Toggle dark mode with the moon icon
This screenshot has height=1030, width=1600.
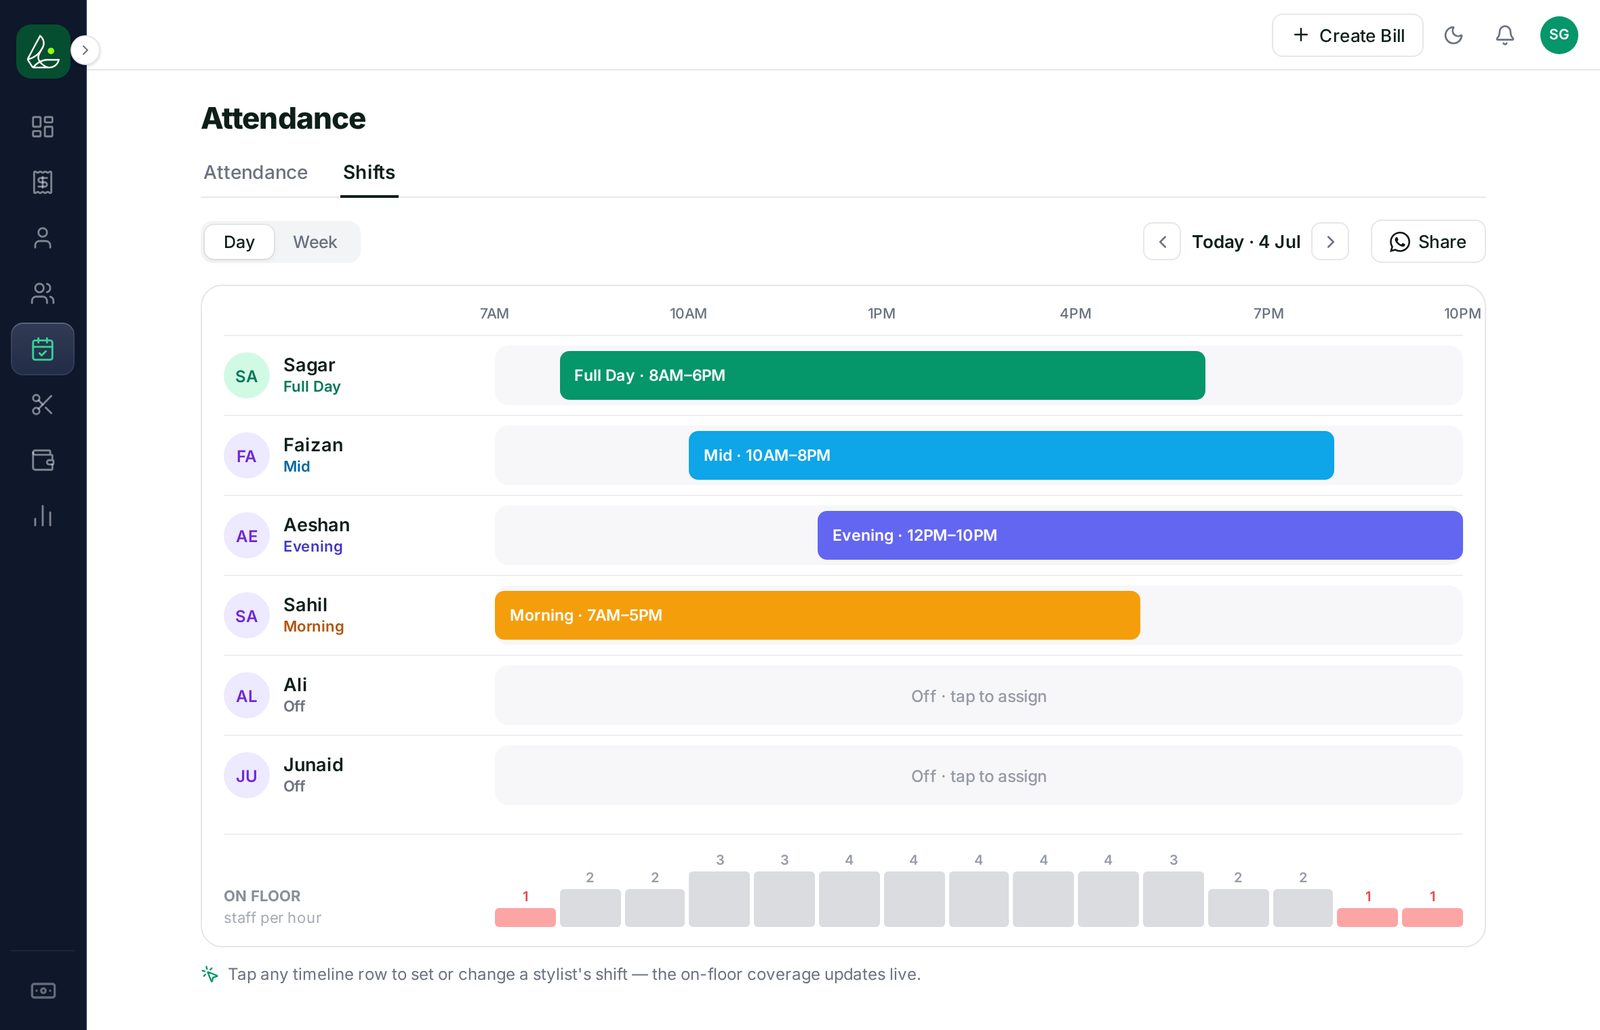tap(1454, 35)
